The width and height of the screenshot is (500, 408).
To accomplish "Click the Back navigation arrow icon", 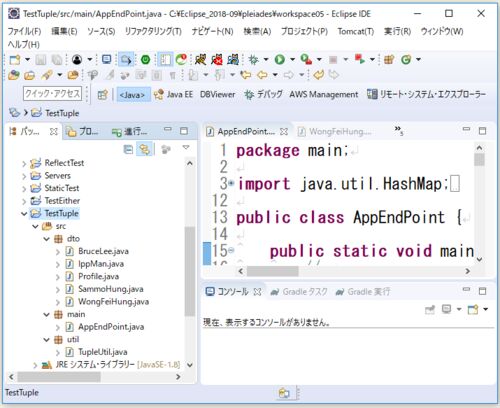I will 262,75.
